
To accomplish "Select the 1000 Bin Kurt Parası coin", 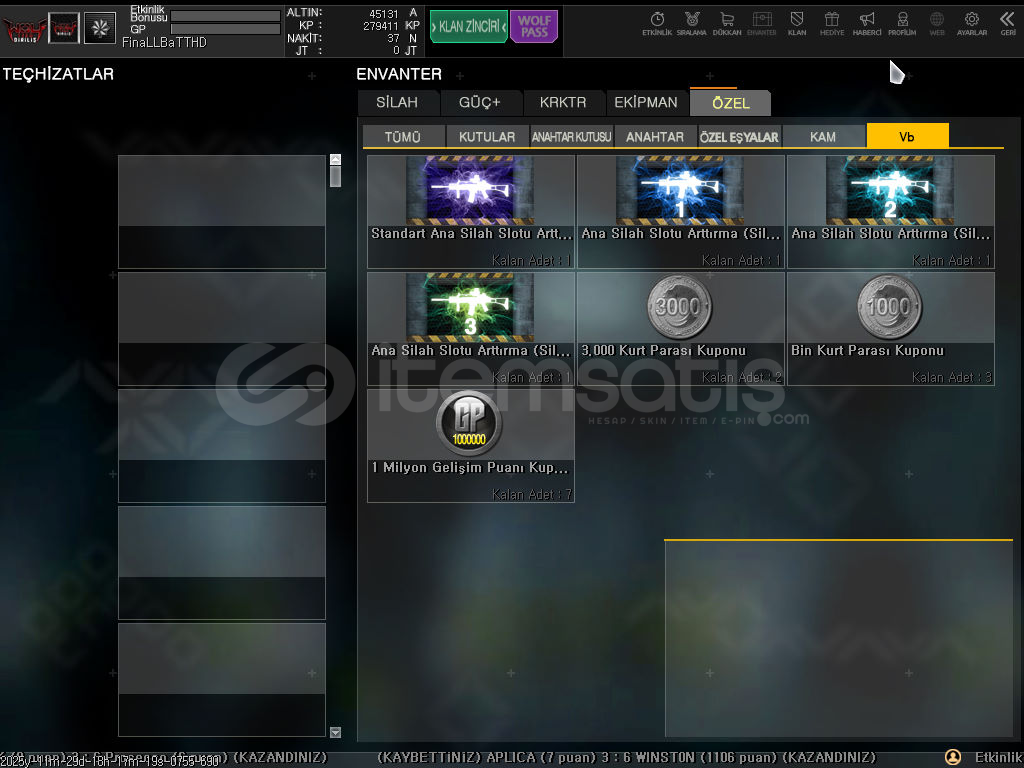I will coord(889,306).
